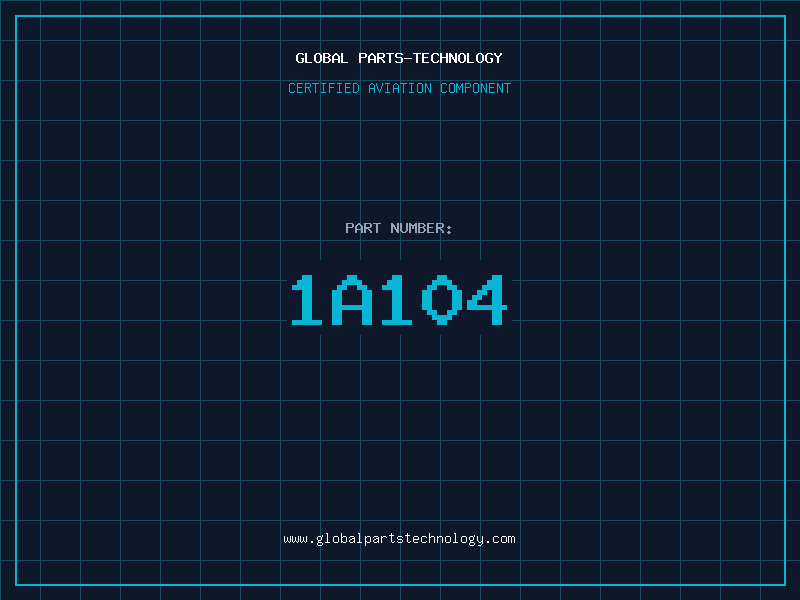Click the first digit 1 of part number

pos(309,301)
